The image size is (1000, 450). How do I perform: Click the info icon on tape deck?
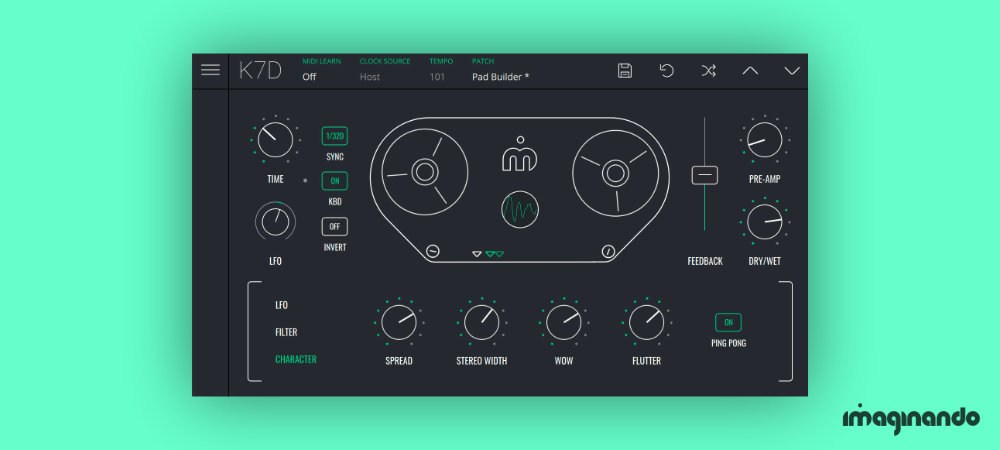(606, 251)
